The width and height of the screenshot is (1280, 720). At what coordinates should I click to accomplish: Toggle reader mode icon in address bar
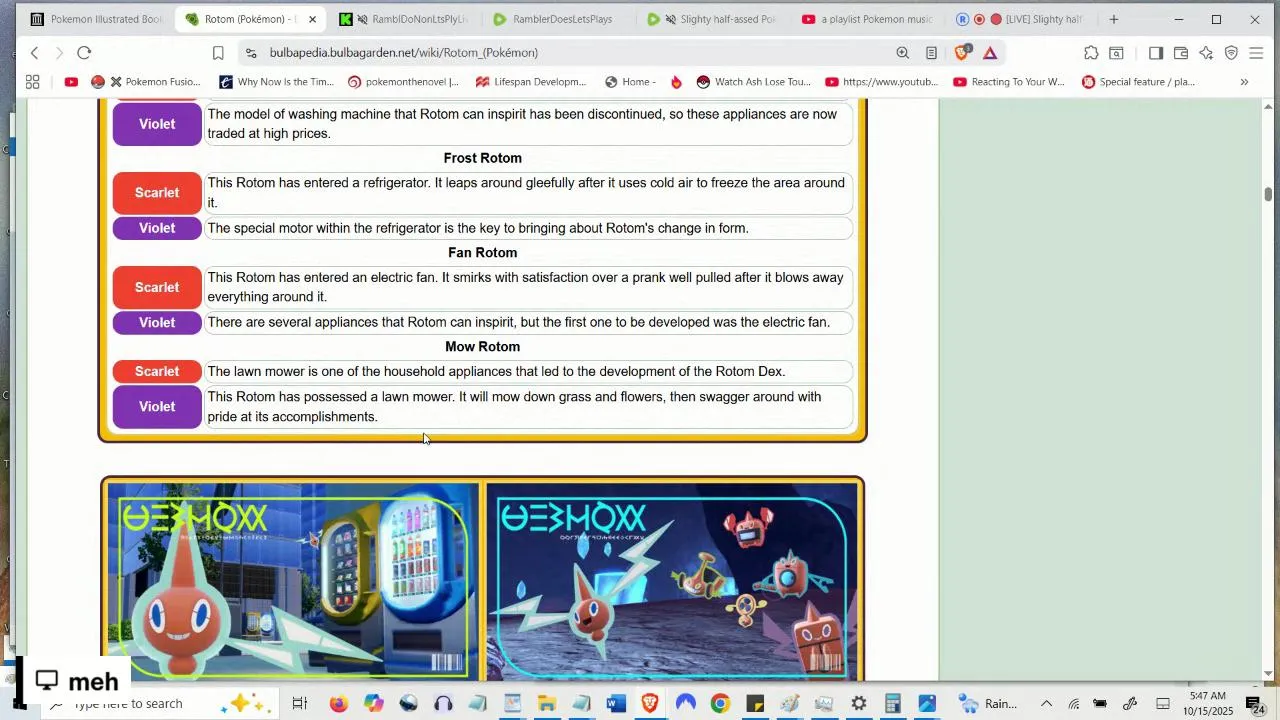click(931, 53)
